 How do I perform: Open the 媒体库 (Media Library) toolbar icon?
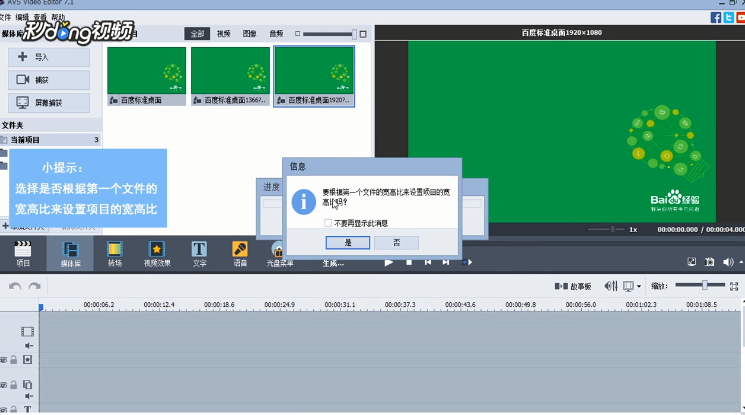tap(70, 254)
